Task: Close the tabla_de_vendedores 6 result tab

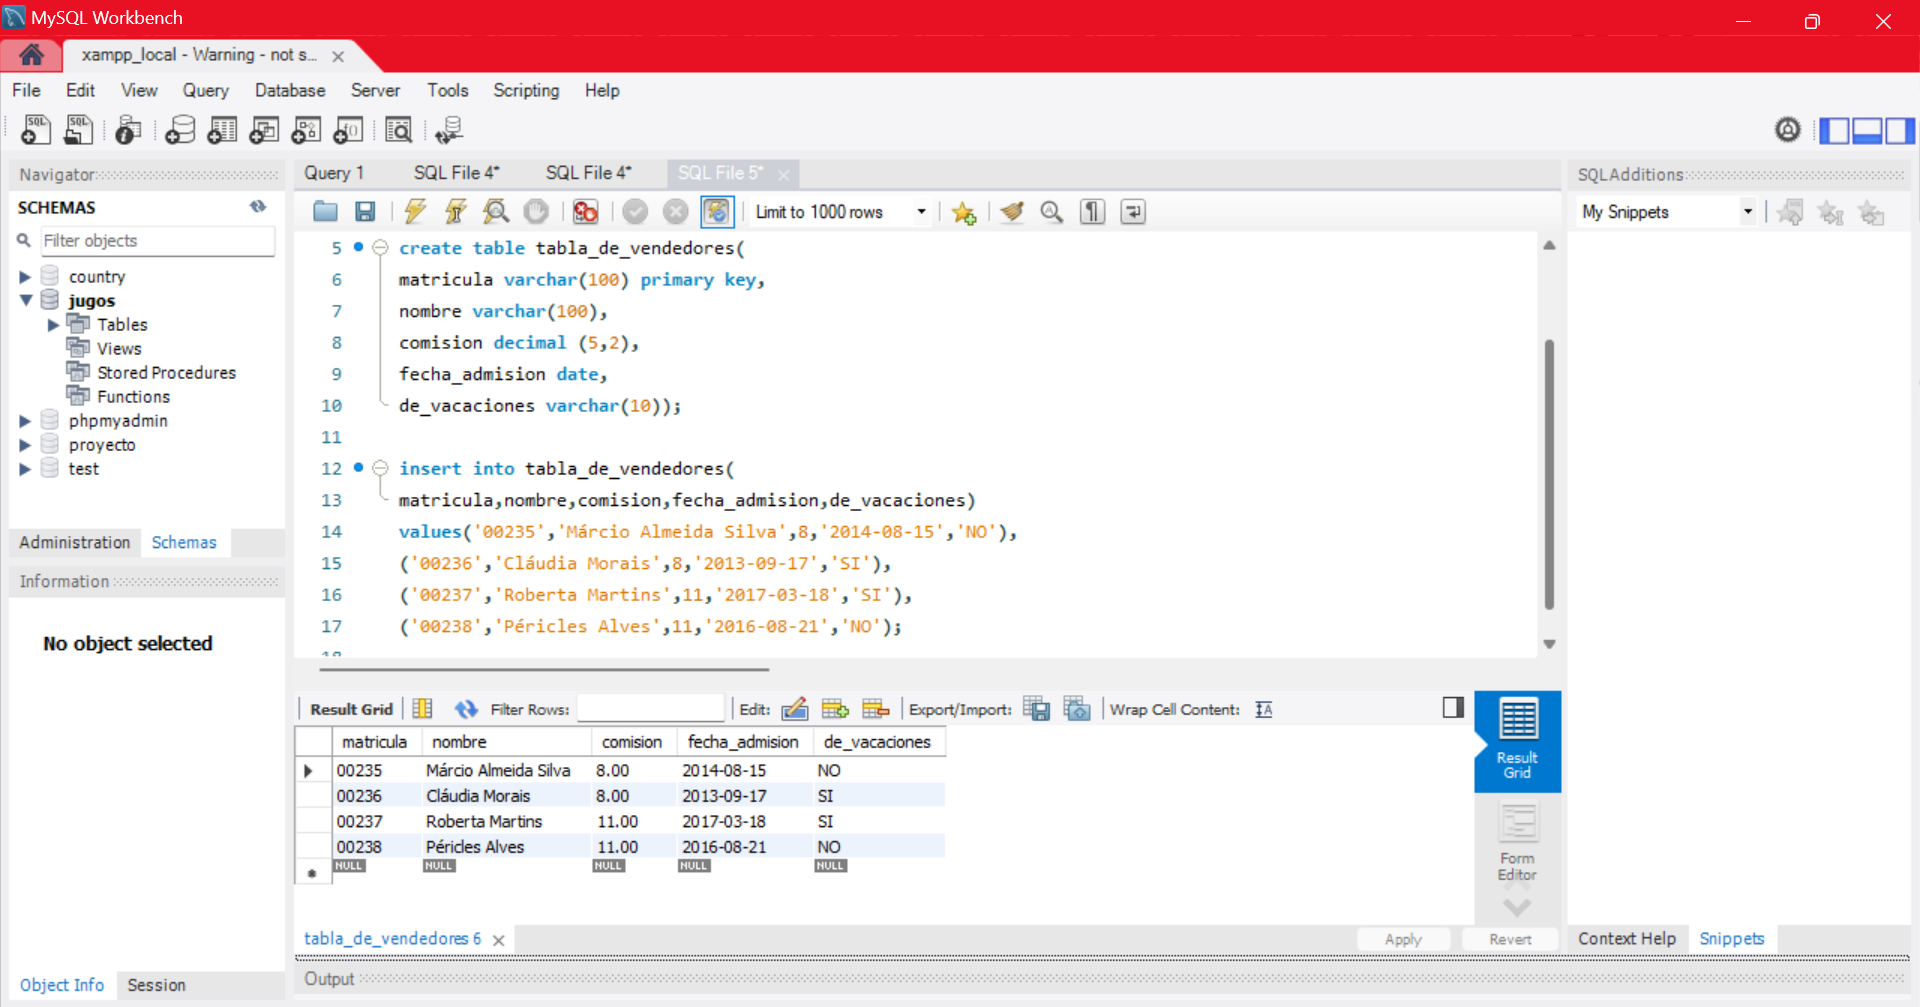Action: point(498,940)
